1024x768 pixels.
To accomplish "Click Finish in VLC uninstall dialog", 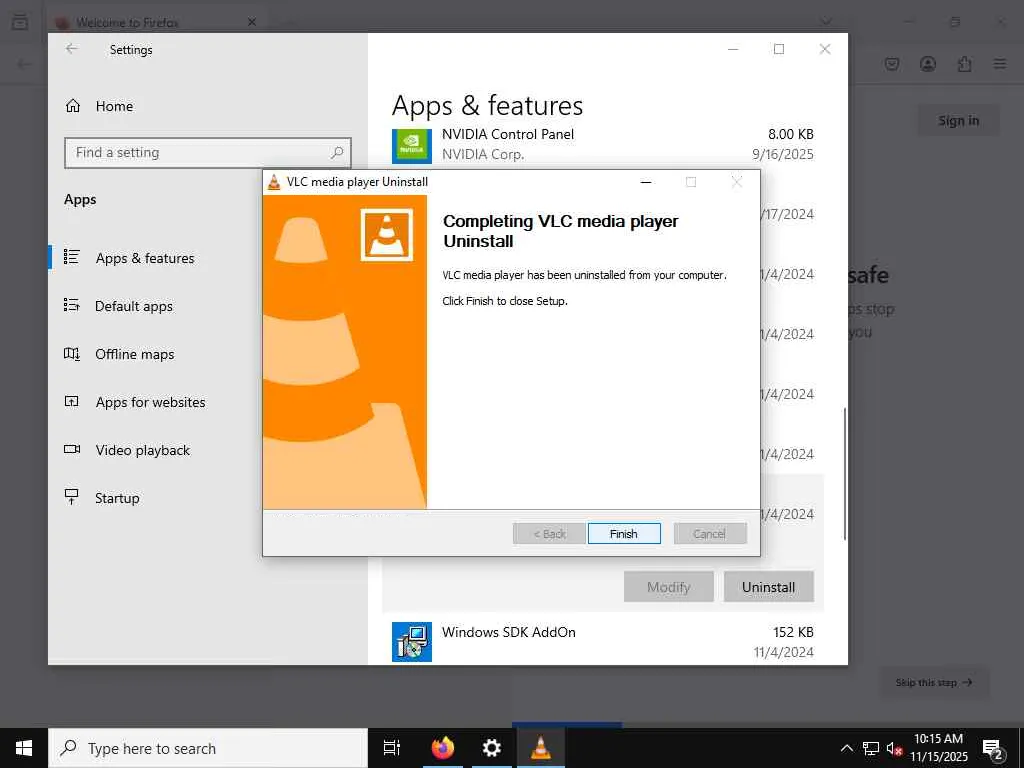I will [624, 534].
